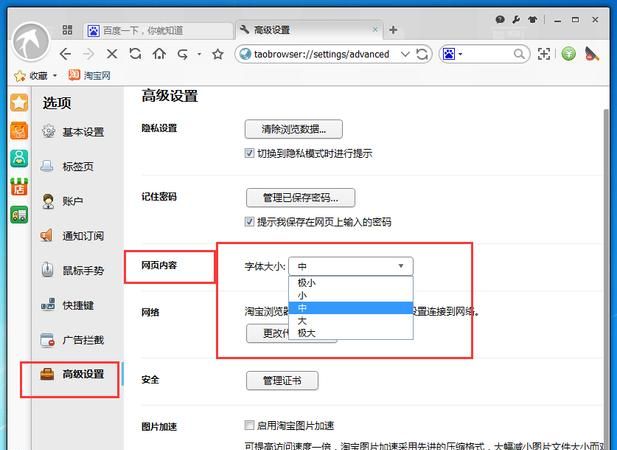Close the 高级设置 tab
The image size is (617, 450).
375,30
